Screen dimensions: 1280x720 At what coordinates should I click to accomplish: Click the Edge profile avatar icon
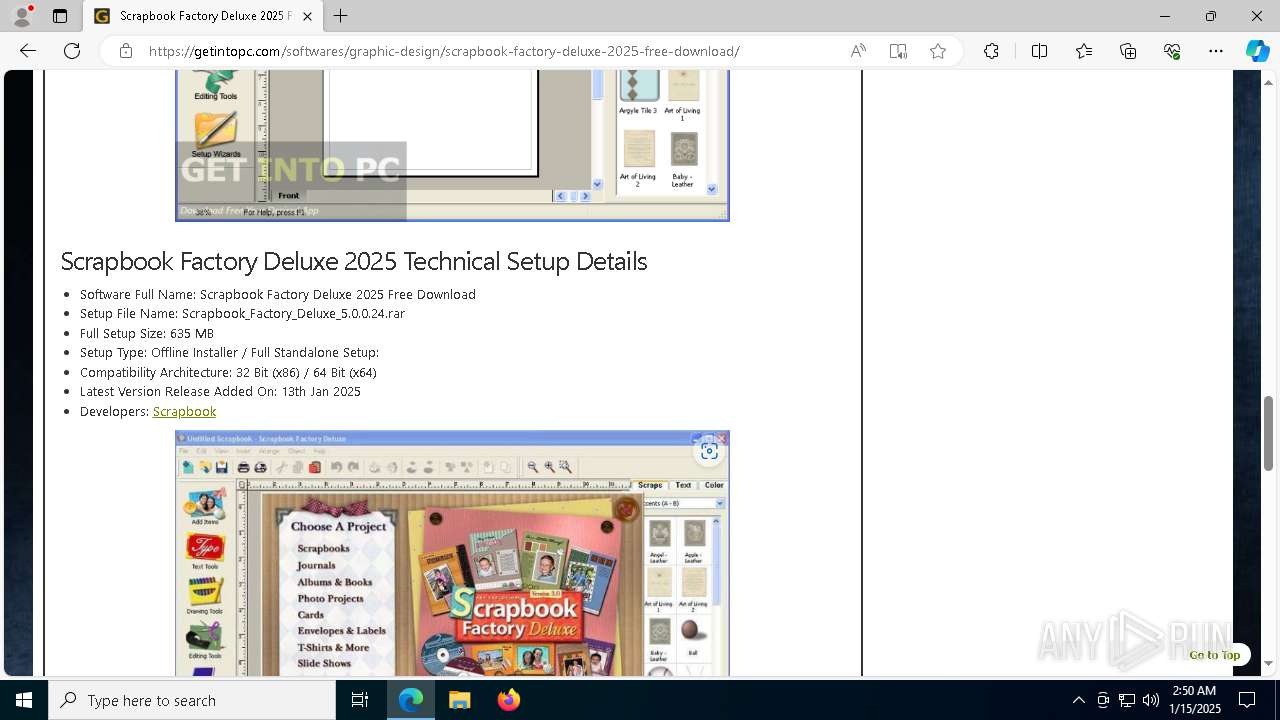tap(22, 15)
